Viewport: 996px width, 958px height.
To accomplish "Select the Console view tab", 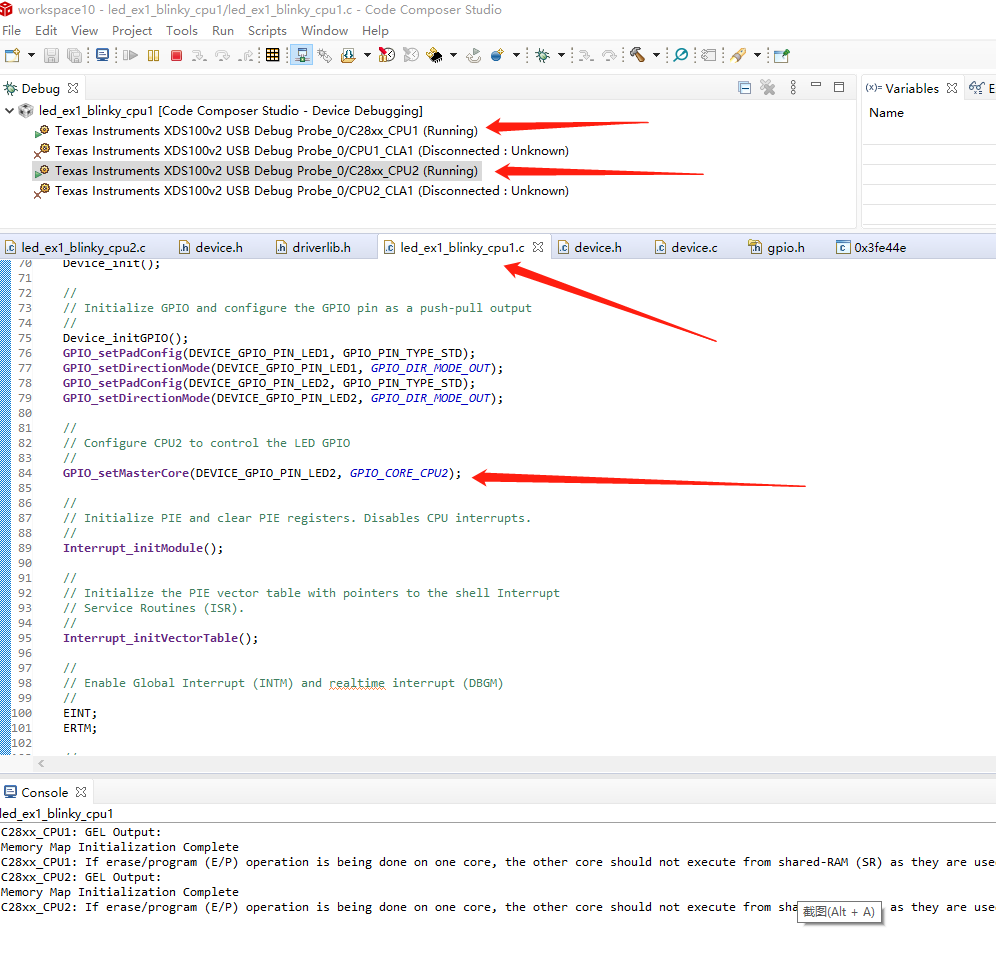I will coord(43,793).
